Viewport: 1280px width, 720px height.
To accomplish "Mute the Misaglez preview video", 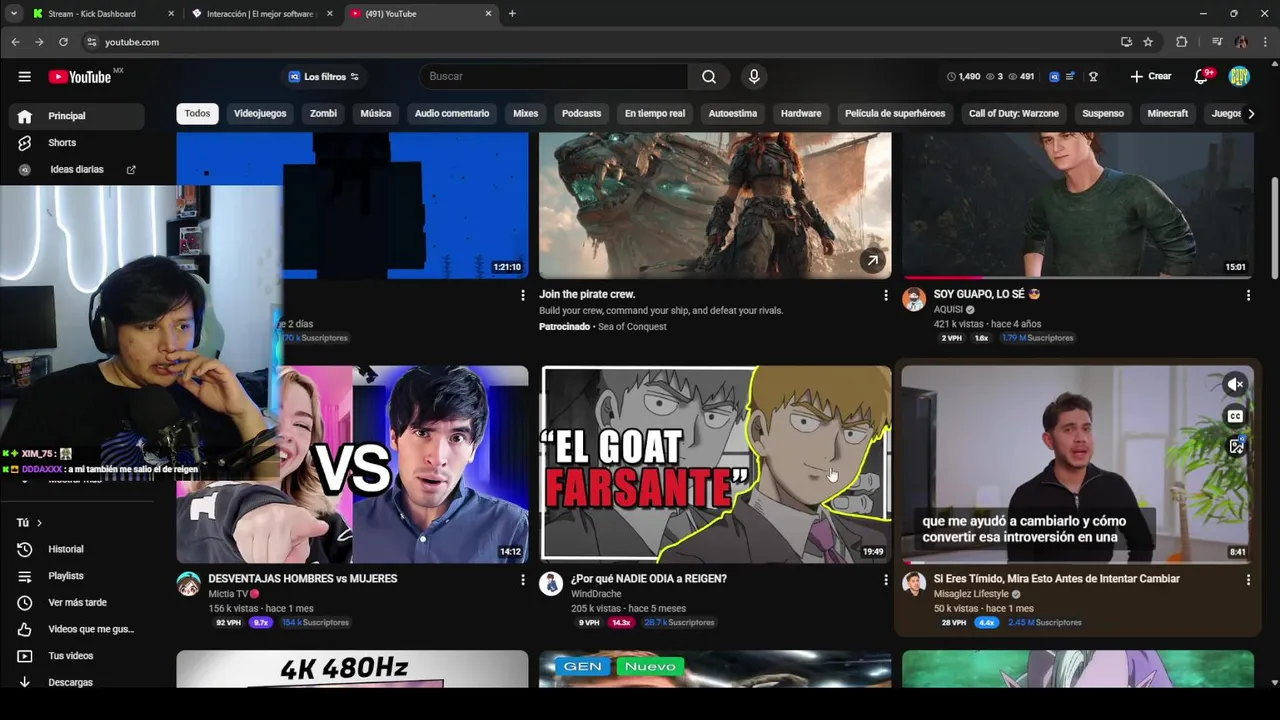I will (1236, 385).
